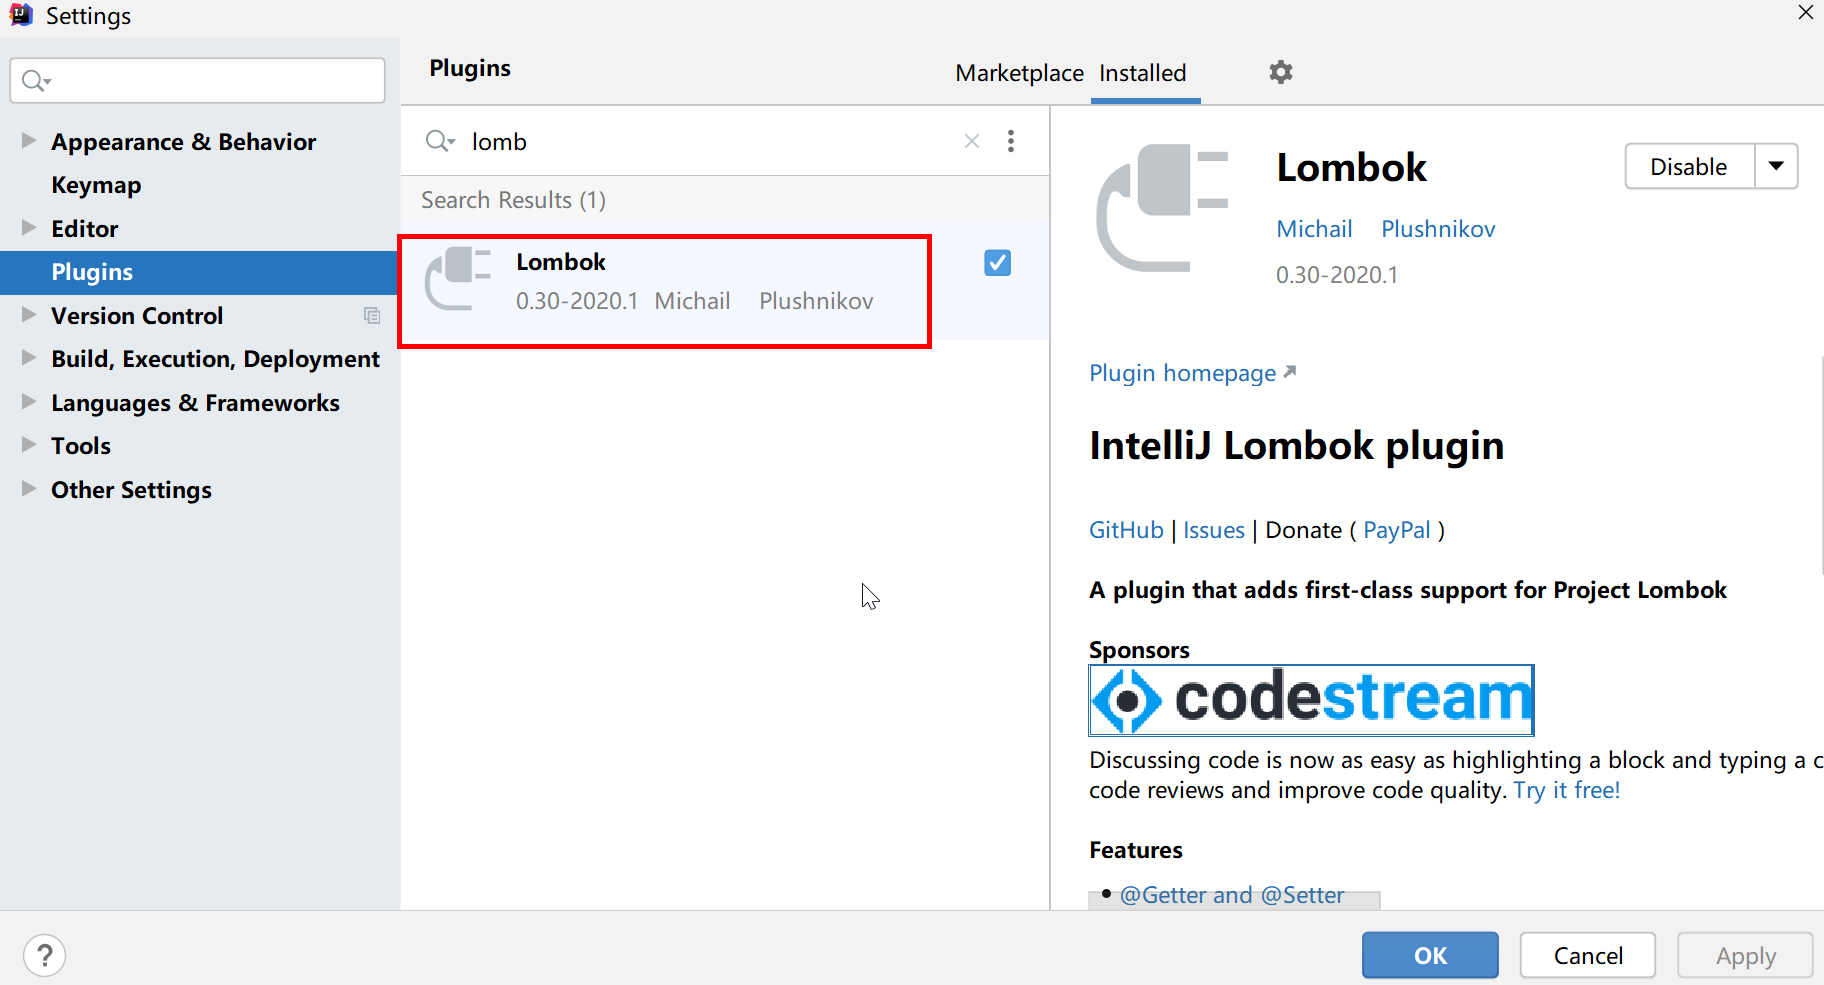1824x985 pixels.
Task: Click the Lombok plugin icon in results
Action: click(458, 279)
